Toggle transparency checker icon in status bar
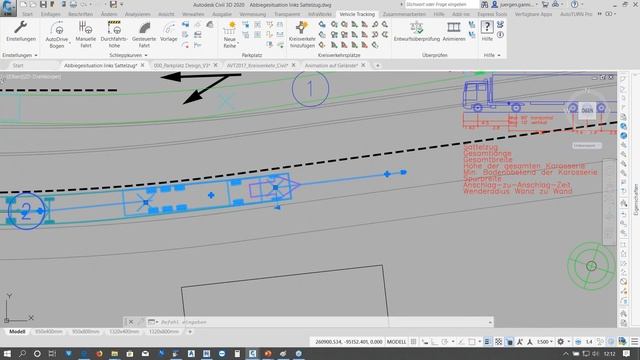 pos(498,342)
